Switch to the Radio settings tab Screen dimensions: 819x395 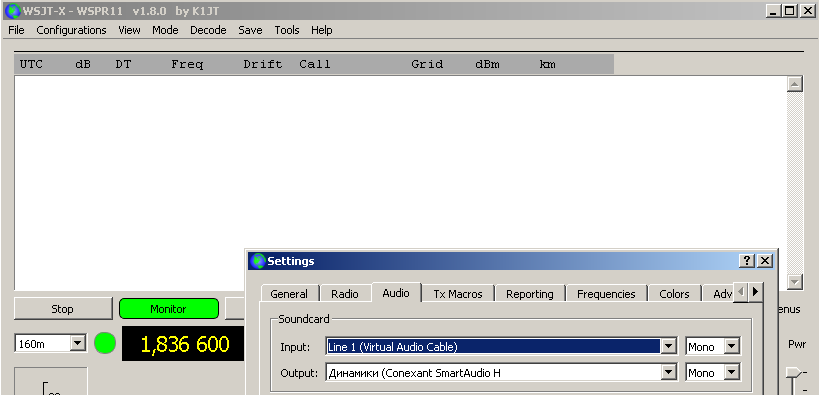point(345,294)
